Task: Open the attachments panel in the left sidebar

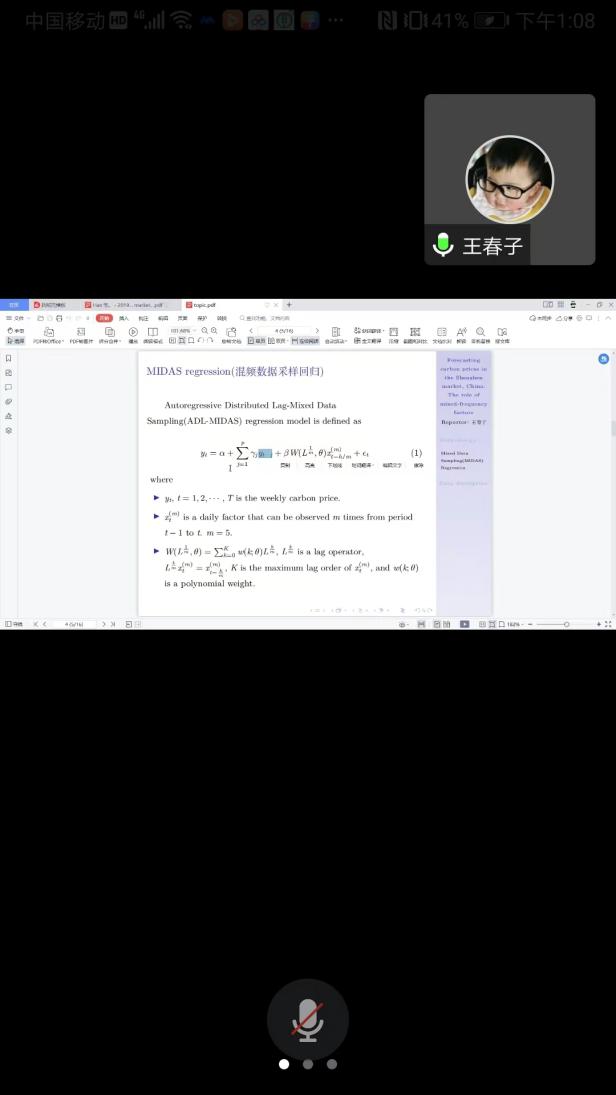Action: click(x=9, y=401)
